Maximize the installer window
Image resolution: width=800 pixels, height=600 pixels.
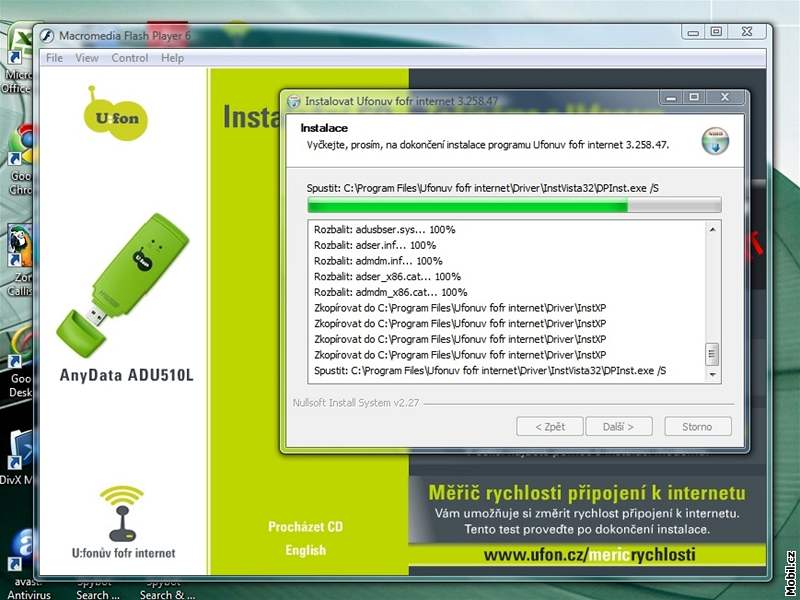point(694,97)
